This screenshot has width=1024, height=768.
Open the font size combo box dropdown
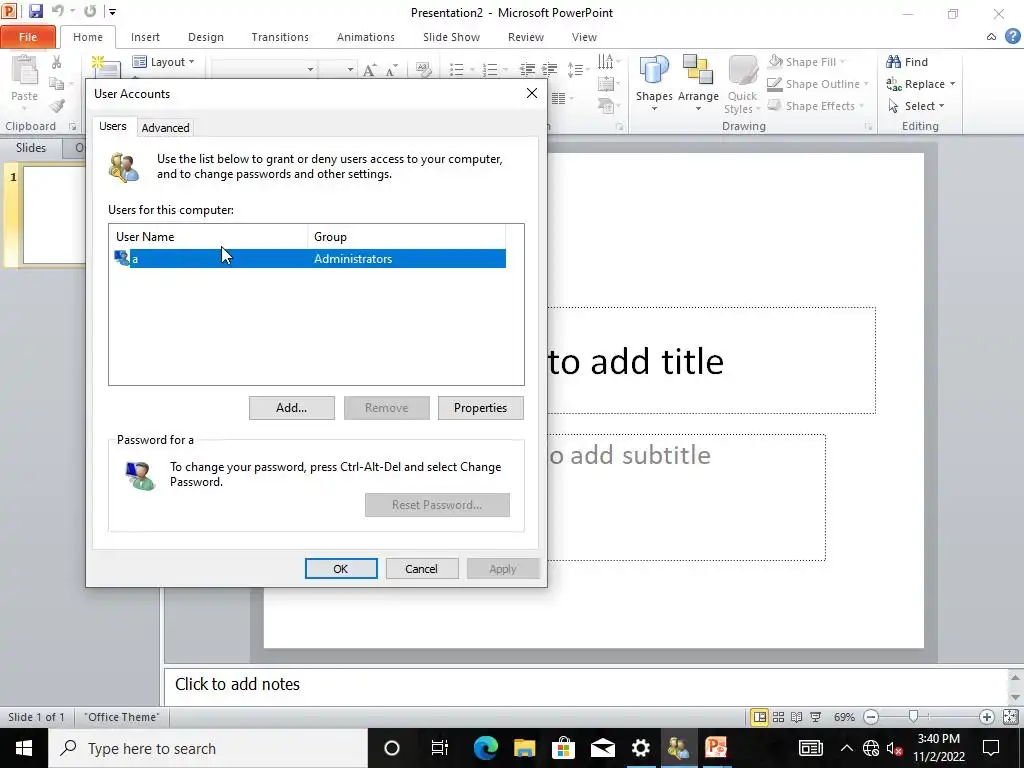pos(350,70)
